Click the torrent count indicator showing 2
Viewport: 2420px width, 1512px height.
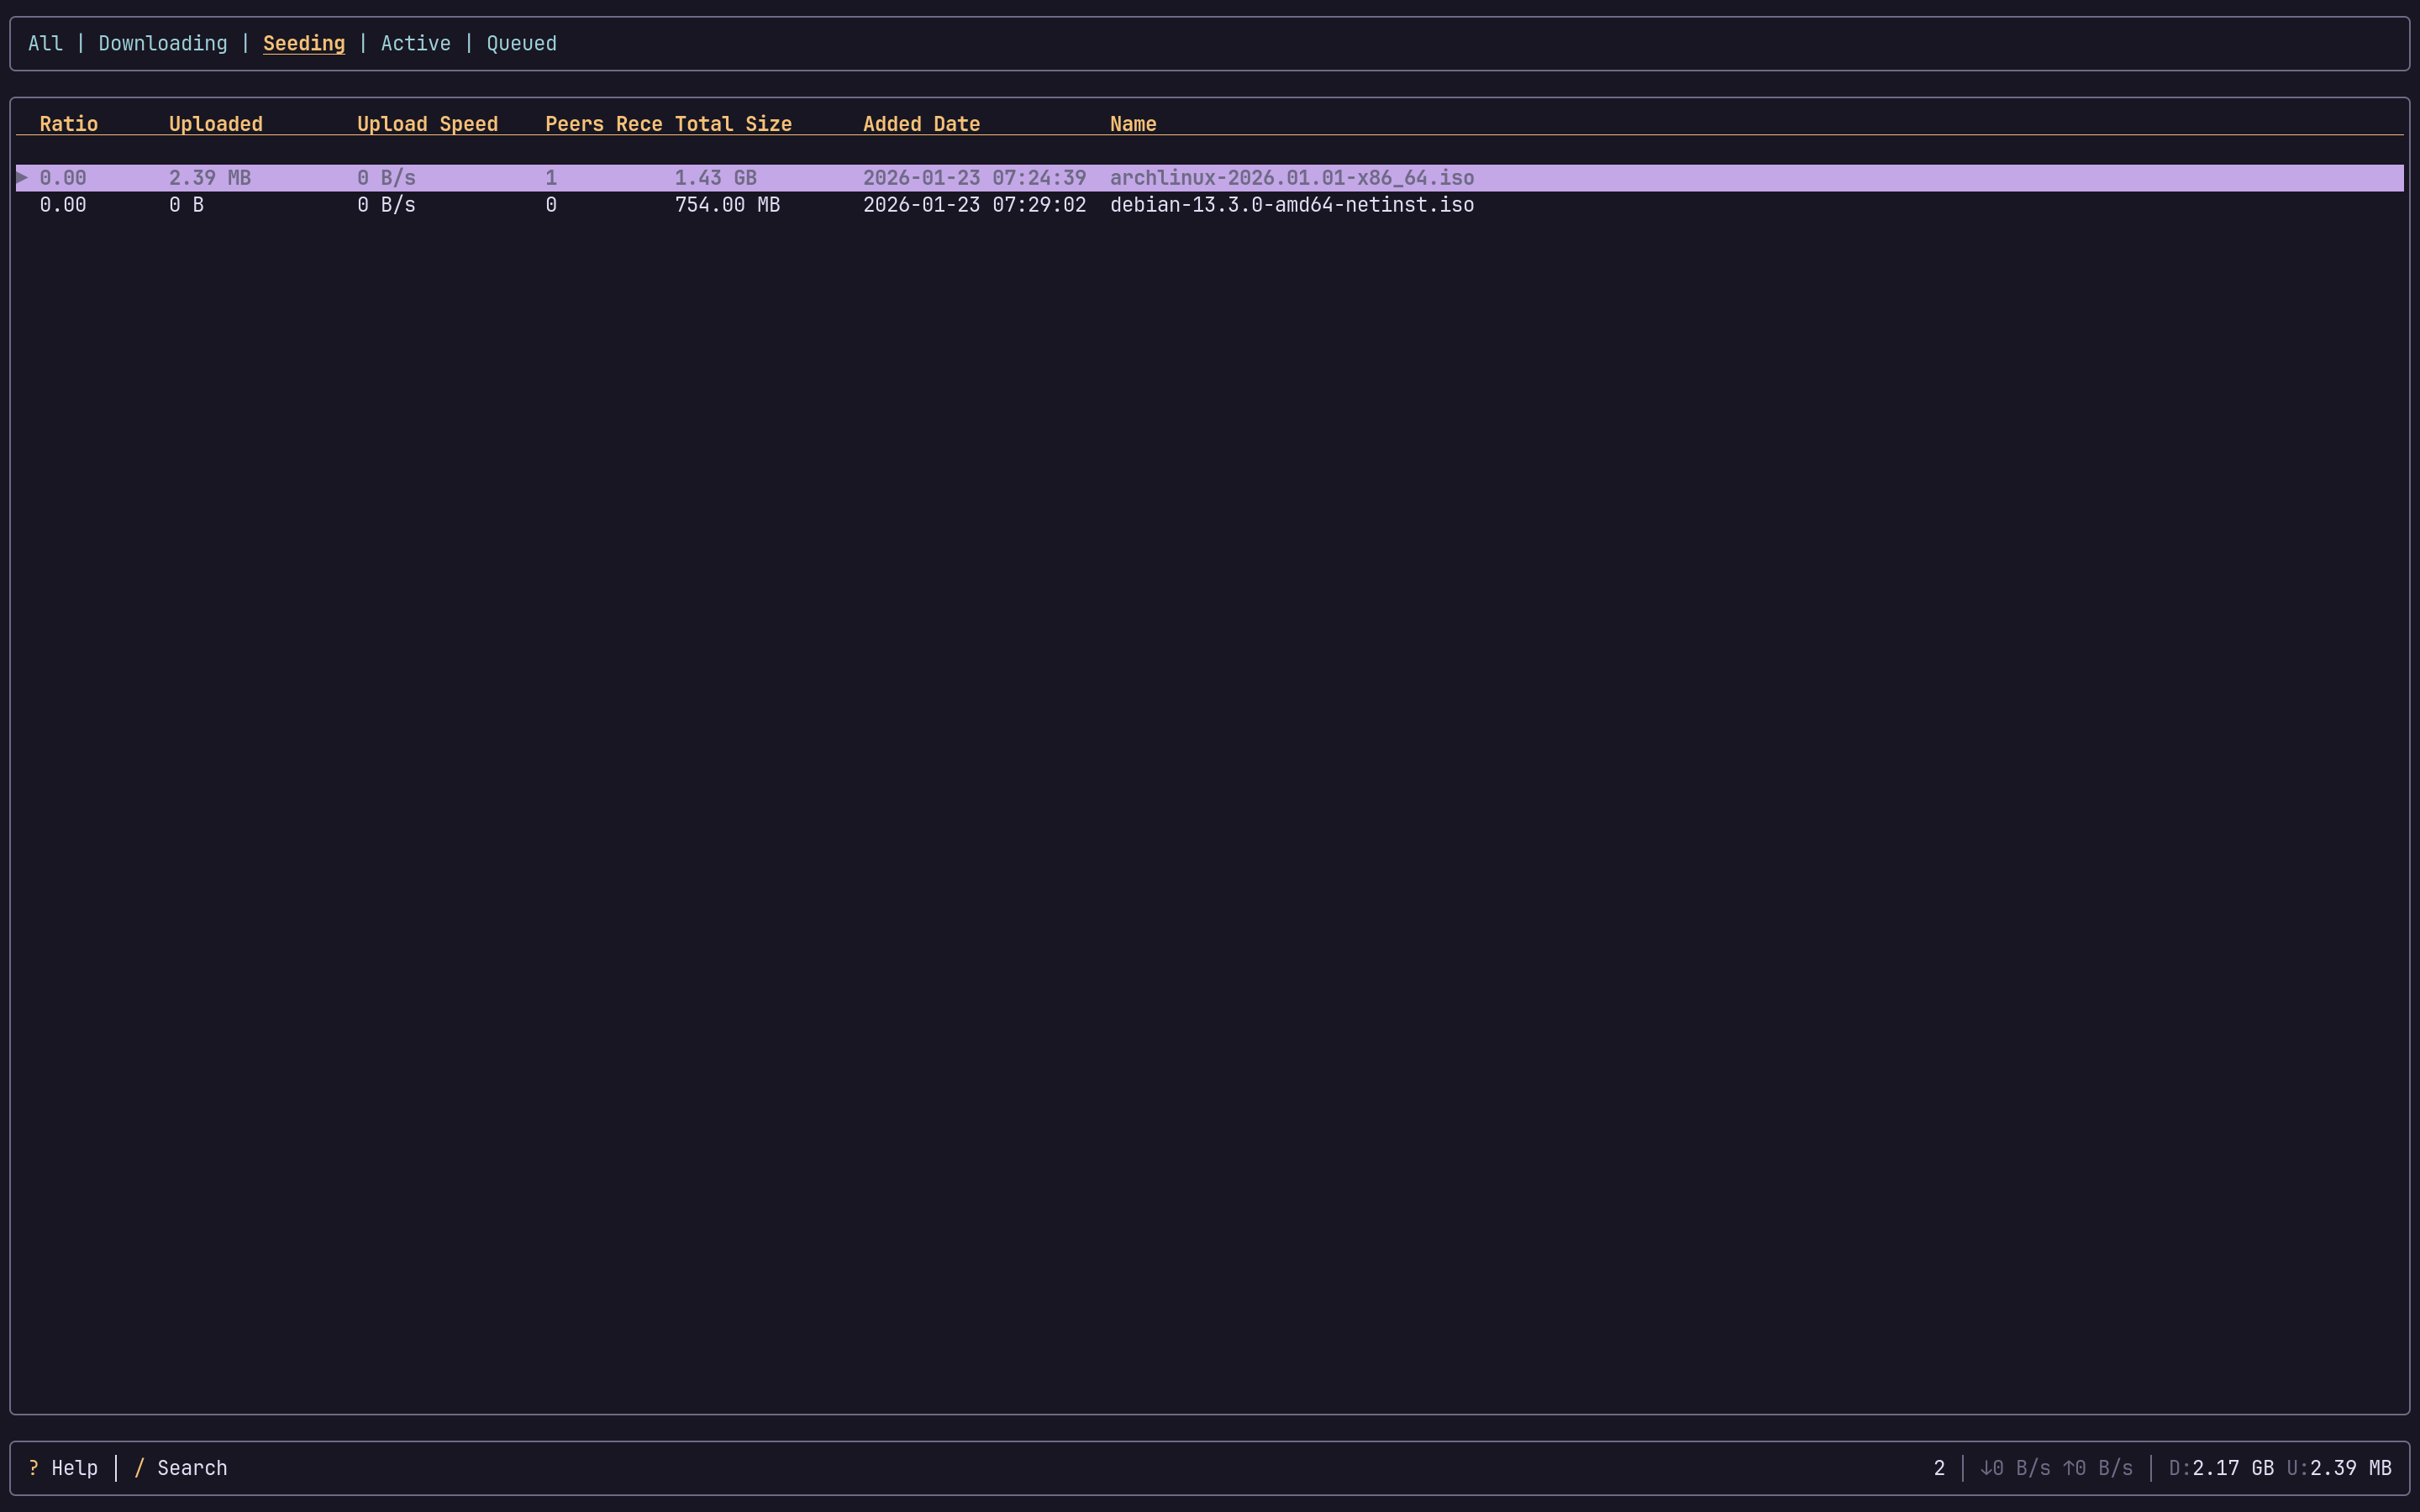pyautogui.click(x=1937, y=1467)
